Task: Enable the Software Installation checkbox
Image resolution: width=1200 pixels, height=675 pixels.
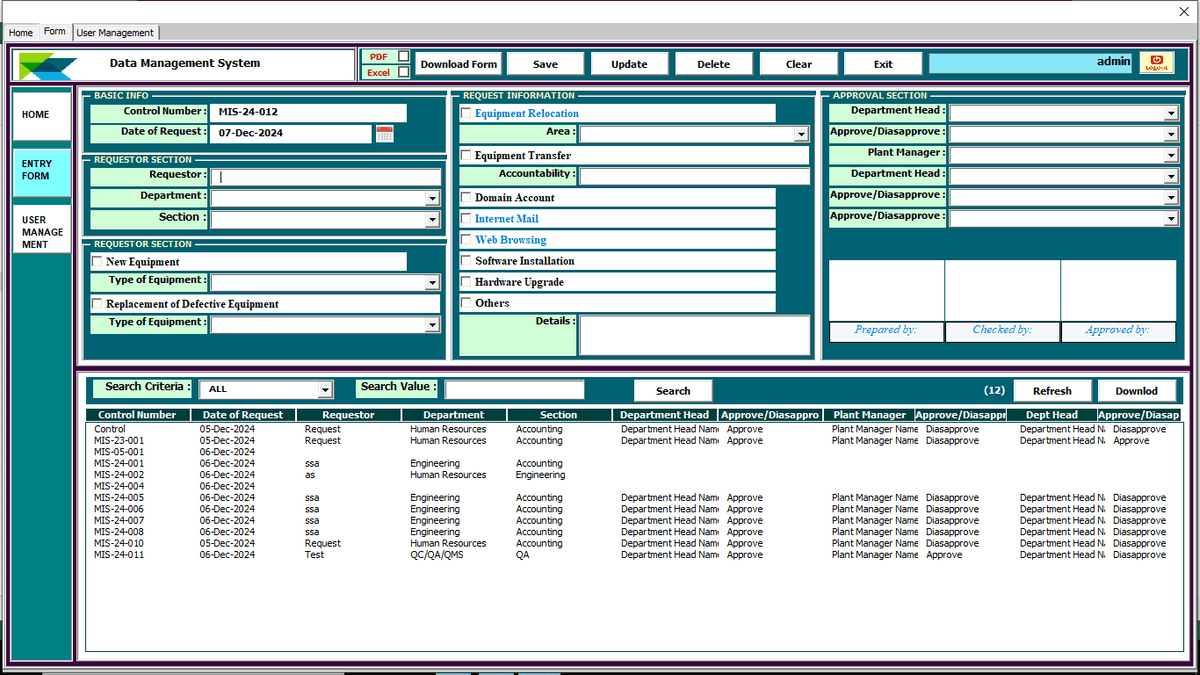Action: point(466,260)
